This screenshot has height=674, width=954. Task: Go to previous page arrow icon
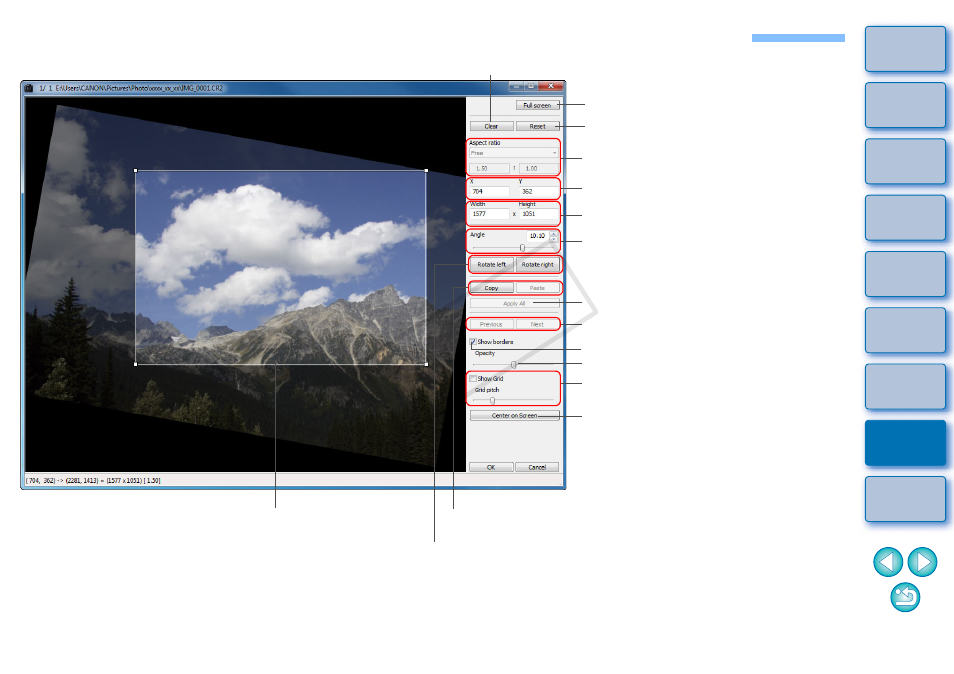click(888, 561)
